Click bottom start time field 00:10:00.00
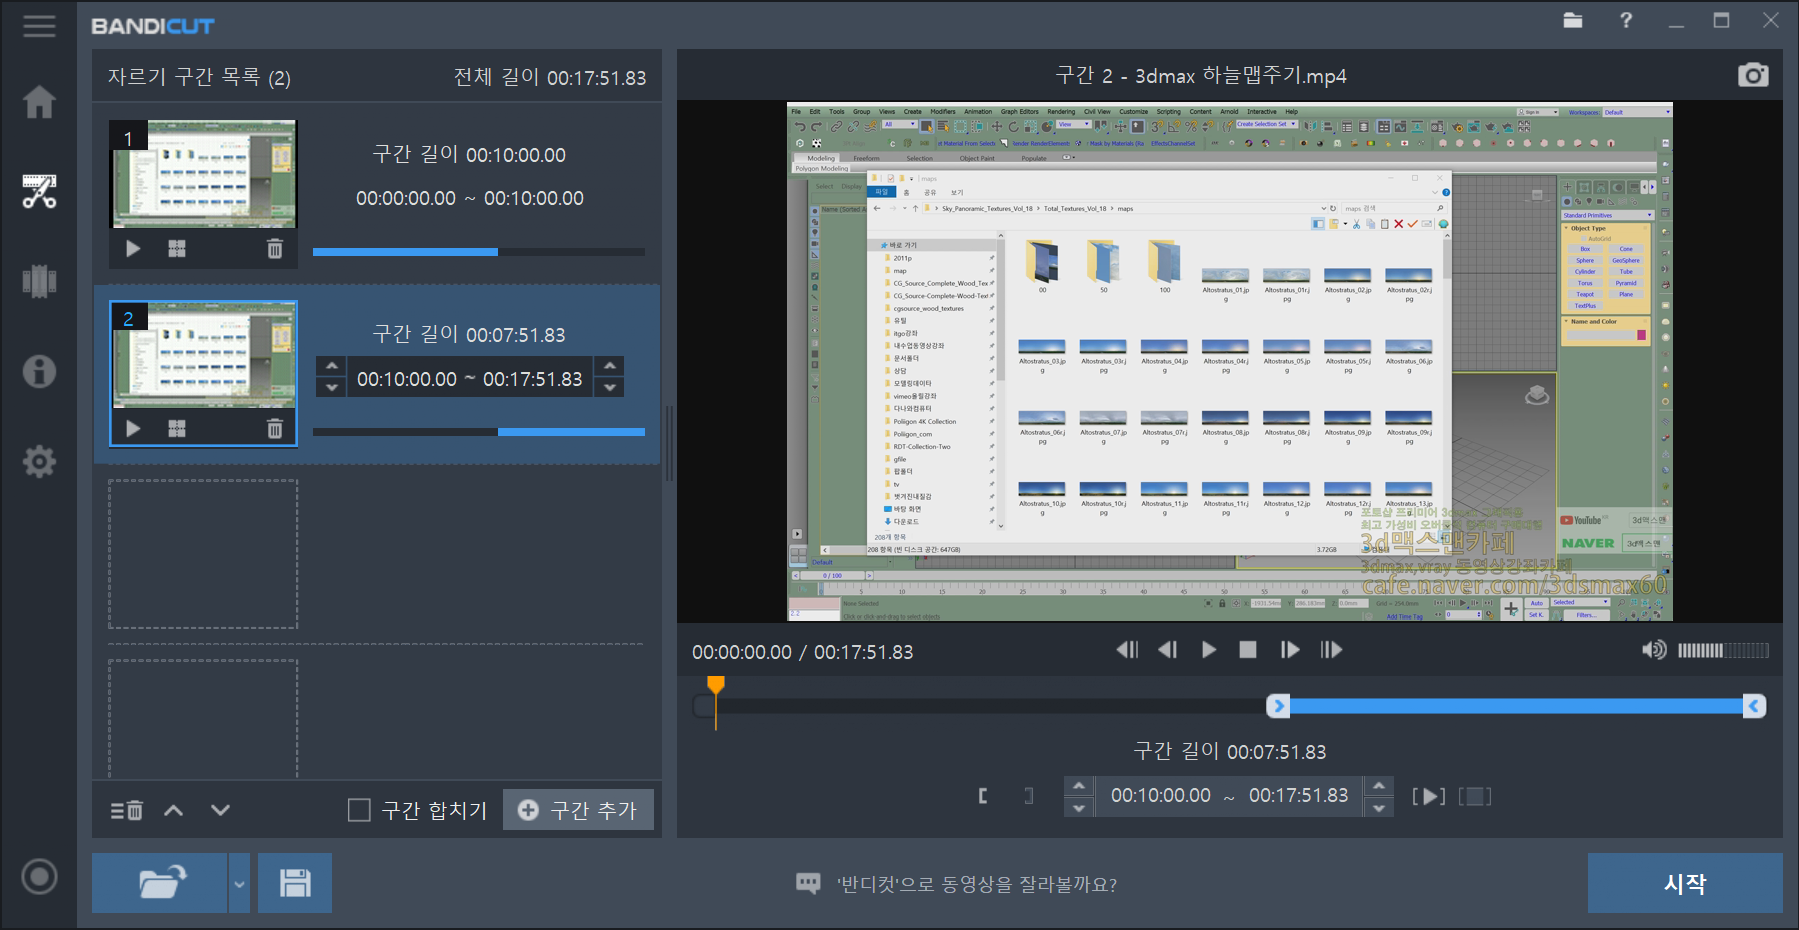This screenshot has width=1799, height=930. (x=1161, y=796)
